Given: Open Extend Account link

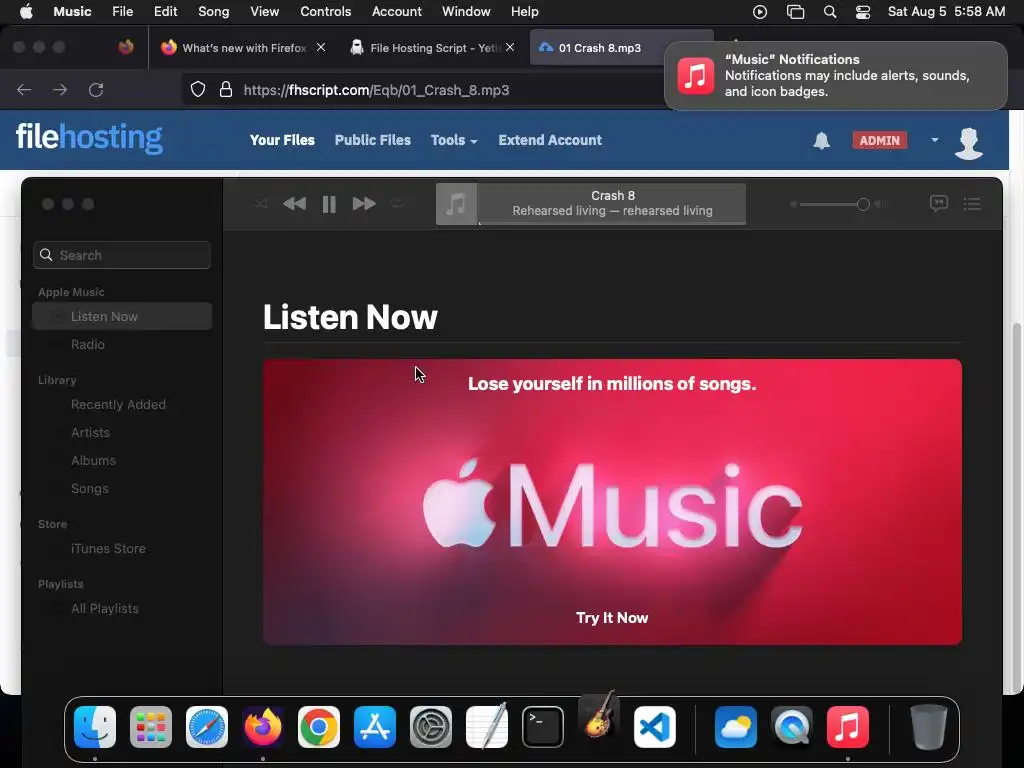Looking at the screenshot, I should point(550,140).
